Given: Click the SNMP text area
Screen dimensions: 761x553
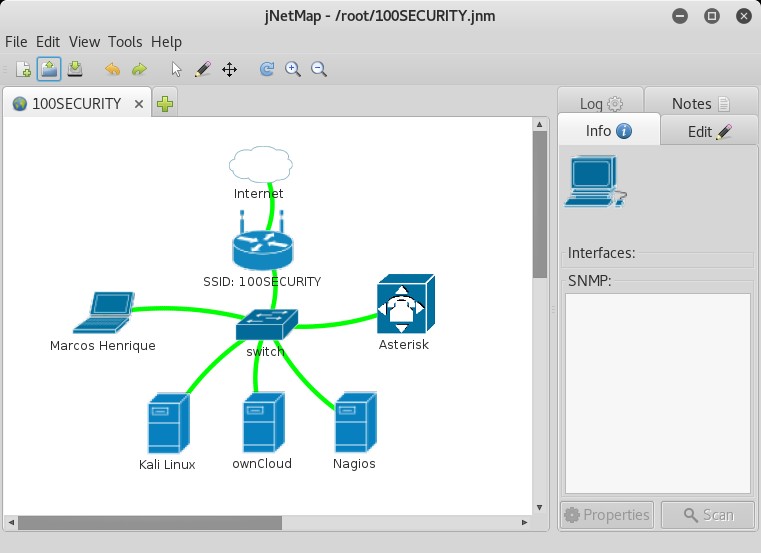Looking at the screenshot, I should (658, 393).
